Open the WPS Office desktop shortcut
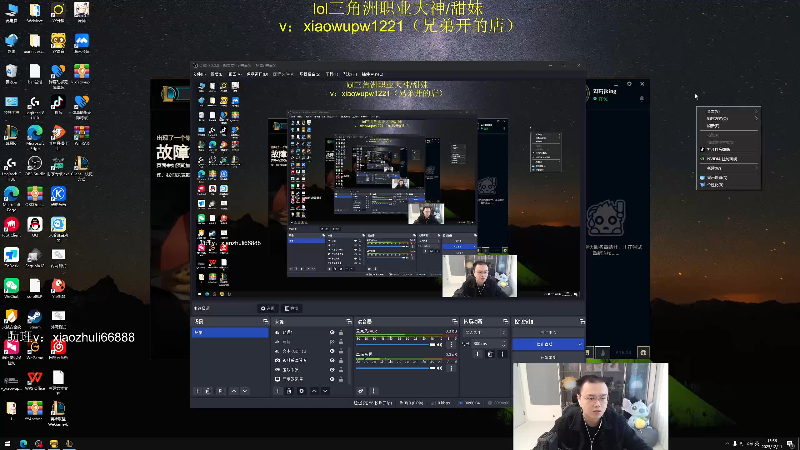Screen dimensions: 800x450 pyautogui.click(x=34, y=380)
